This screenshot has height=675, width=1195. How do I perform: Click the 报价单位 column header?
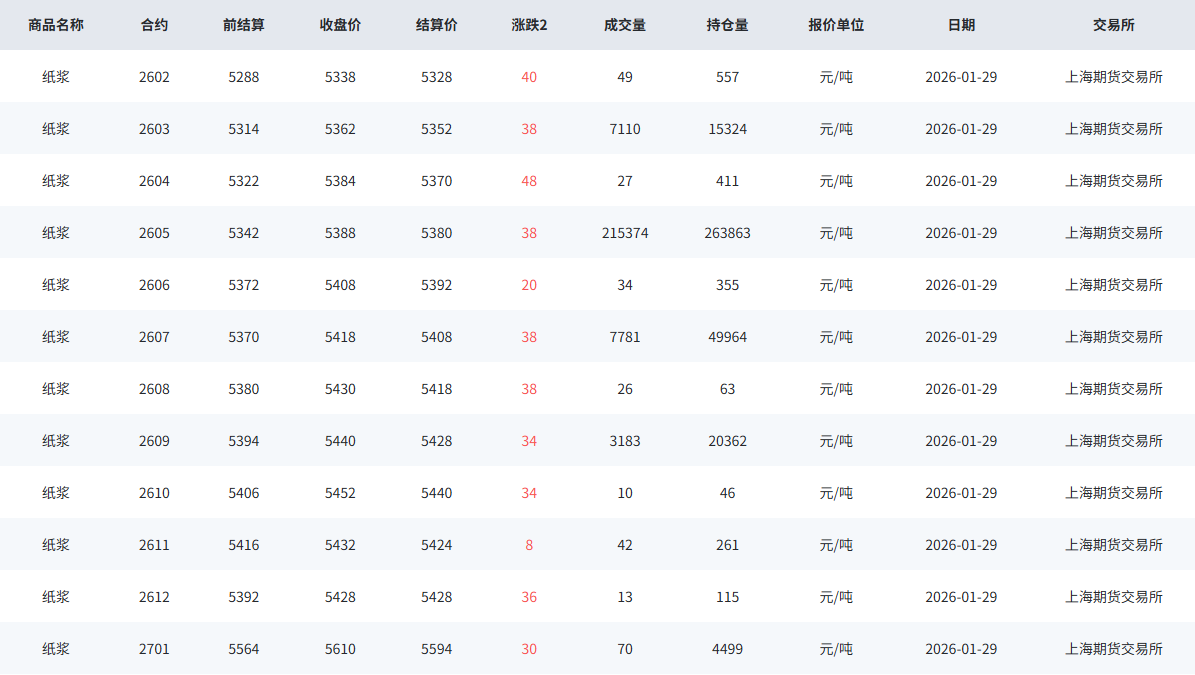(x=836, y=25)
